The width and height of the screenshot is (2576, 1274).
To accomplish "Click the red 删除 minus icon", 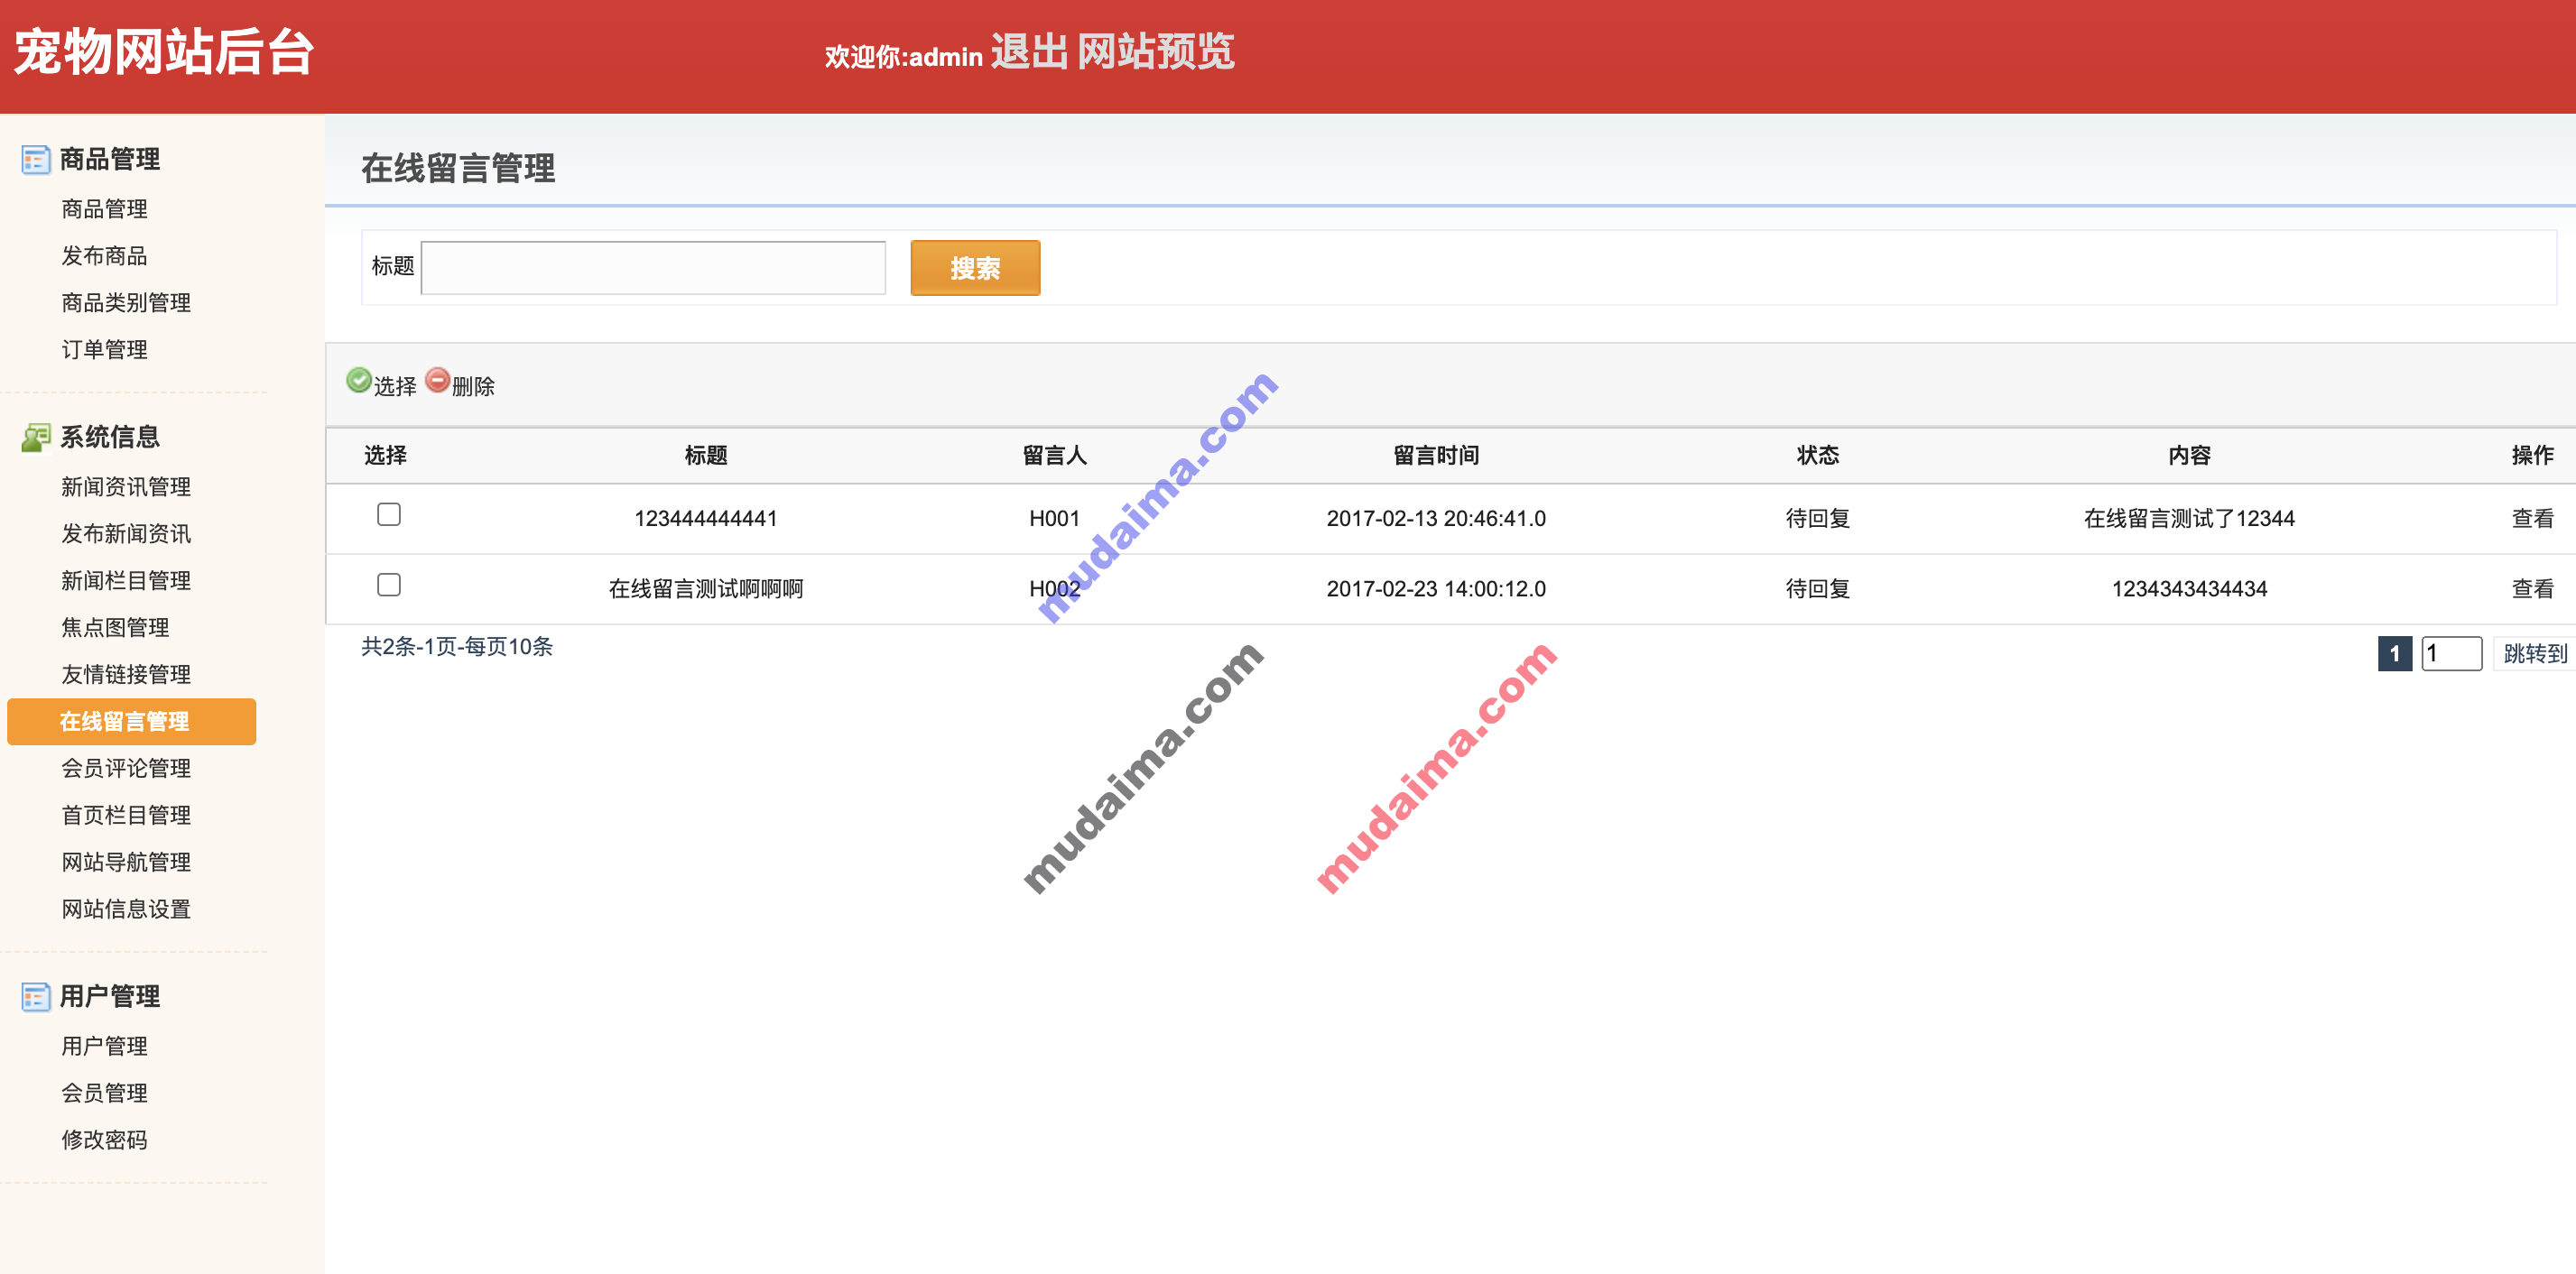I will pyautogui.click(x=437, y=380).
